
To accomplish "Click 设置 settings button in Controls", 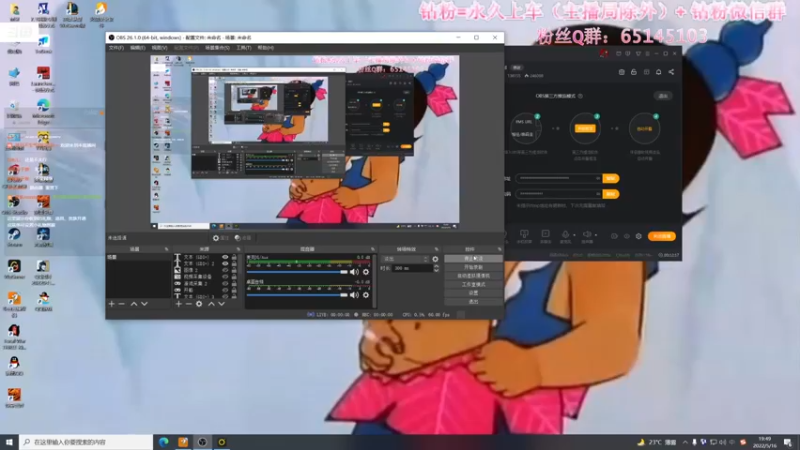I will pos(473,293).
